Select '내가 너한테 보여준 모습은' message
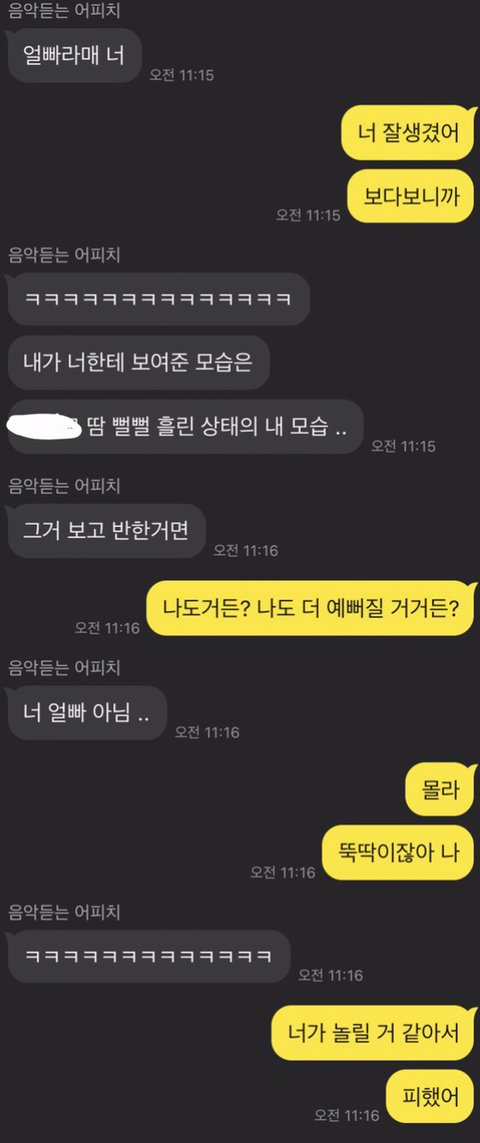This screenshot has height=1143, width=480. (x=139, y=362)
